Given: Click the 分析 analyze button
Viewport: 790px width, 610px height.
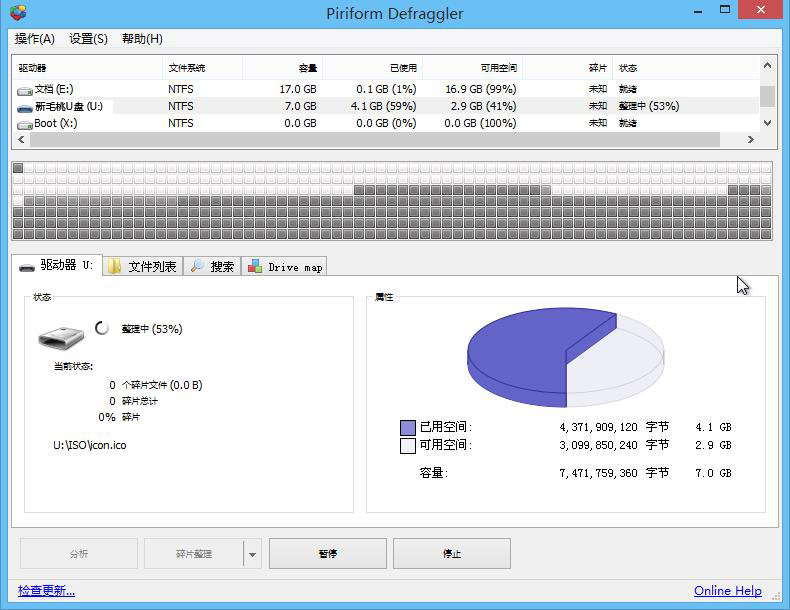Looking at the screenshot, I should [79, 554].
